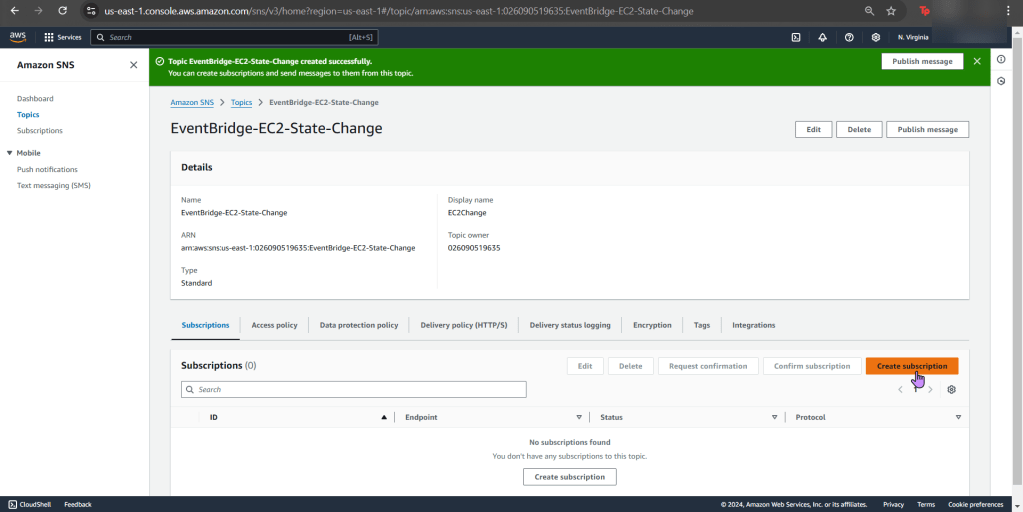Open the Services menu grid
The width and height of the screenshot is (1023, 512).
(x=62, y=37)
